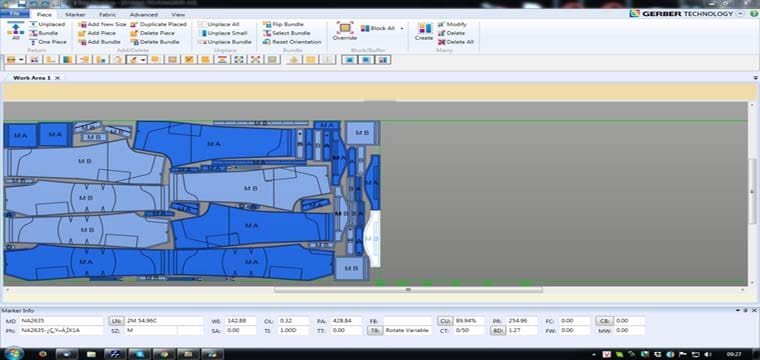
Task: Open the highlighted brush tool's dropdown arrow
Action: coord(143,60)
